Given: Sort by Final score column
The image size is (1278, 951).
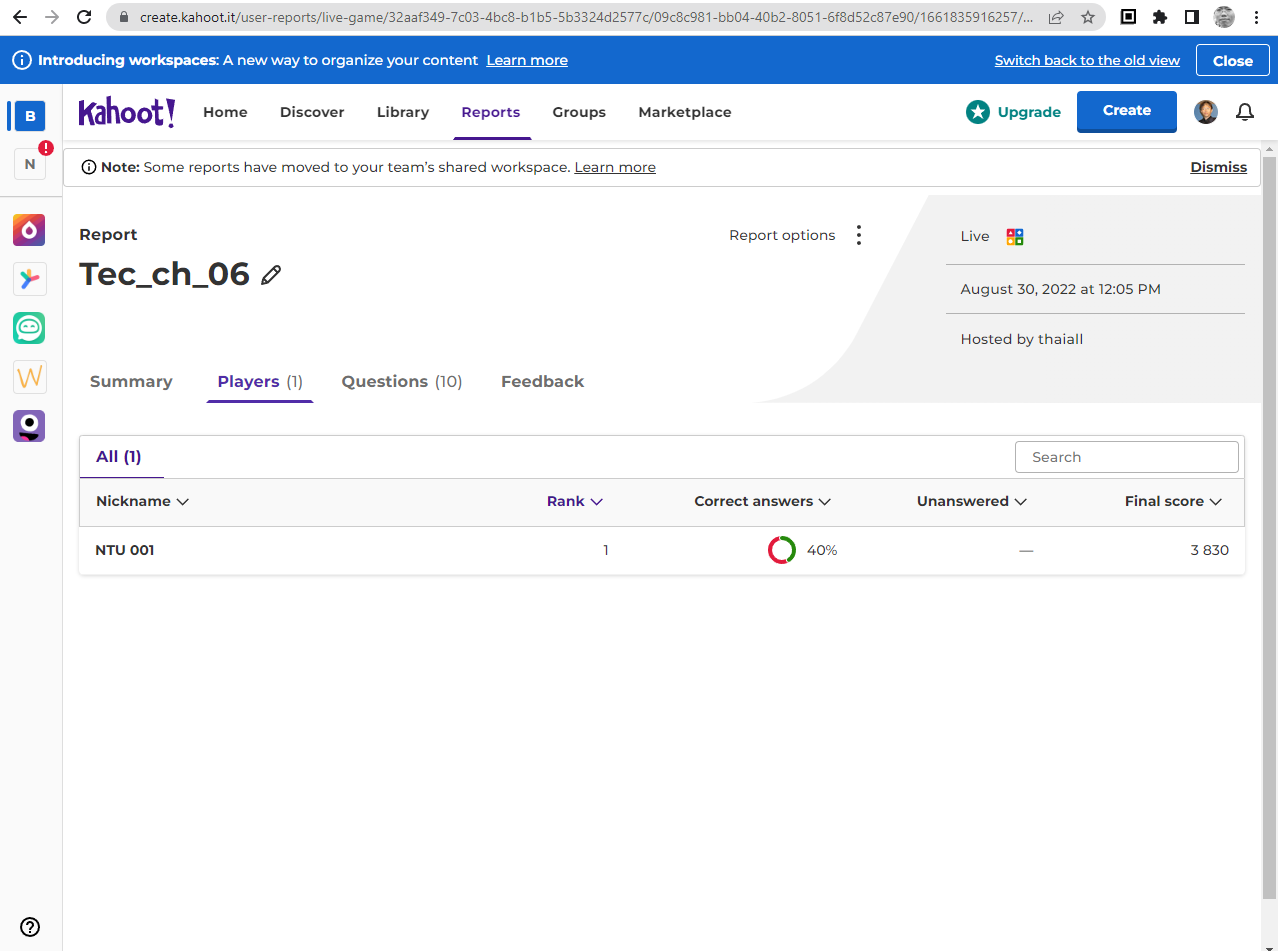Looking at the screenshot, I should 1173,501.
